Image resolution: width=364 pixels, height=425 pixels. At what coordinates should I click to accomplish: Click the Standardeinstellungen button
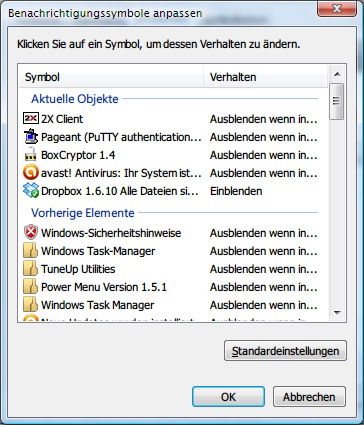[285, 351]
